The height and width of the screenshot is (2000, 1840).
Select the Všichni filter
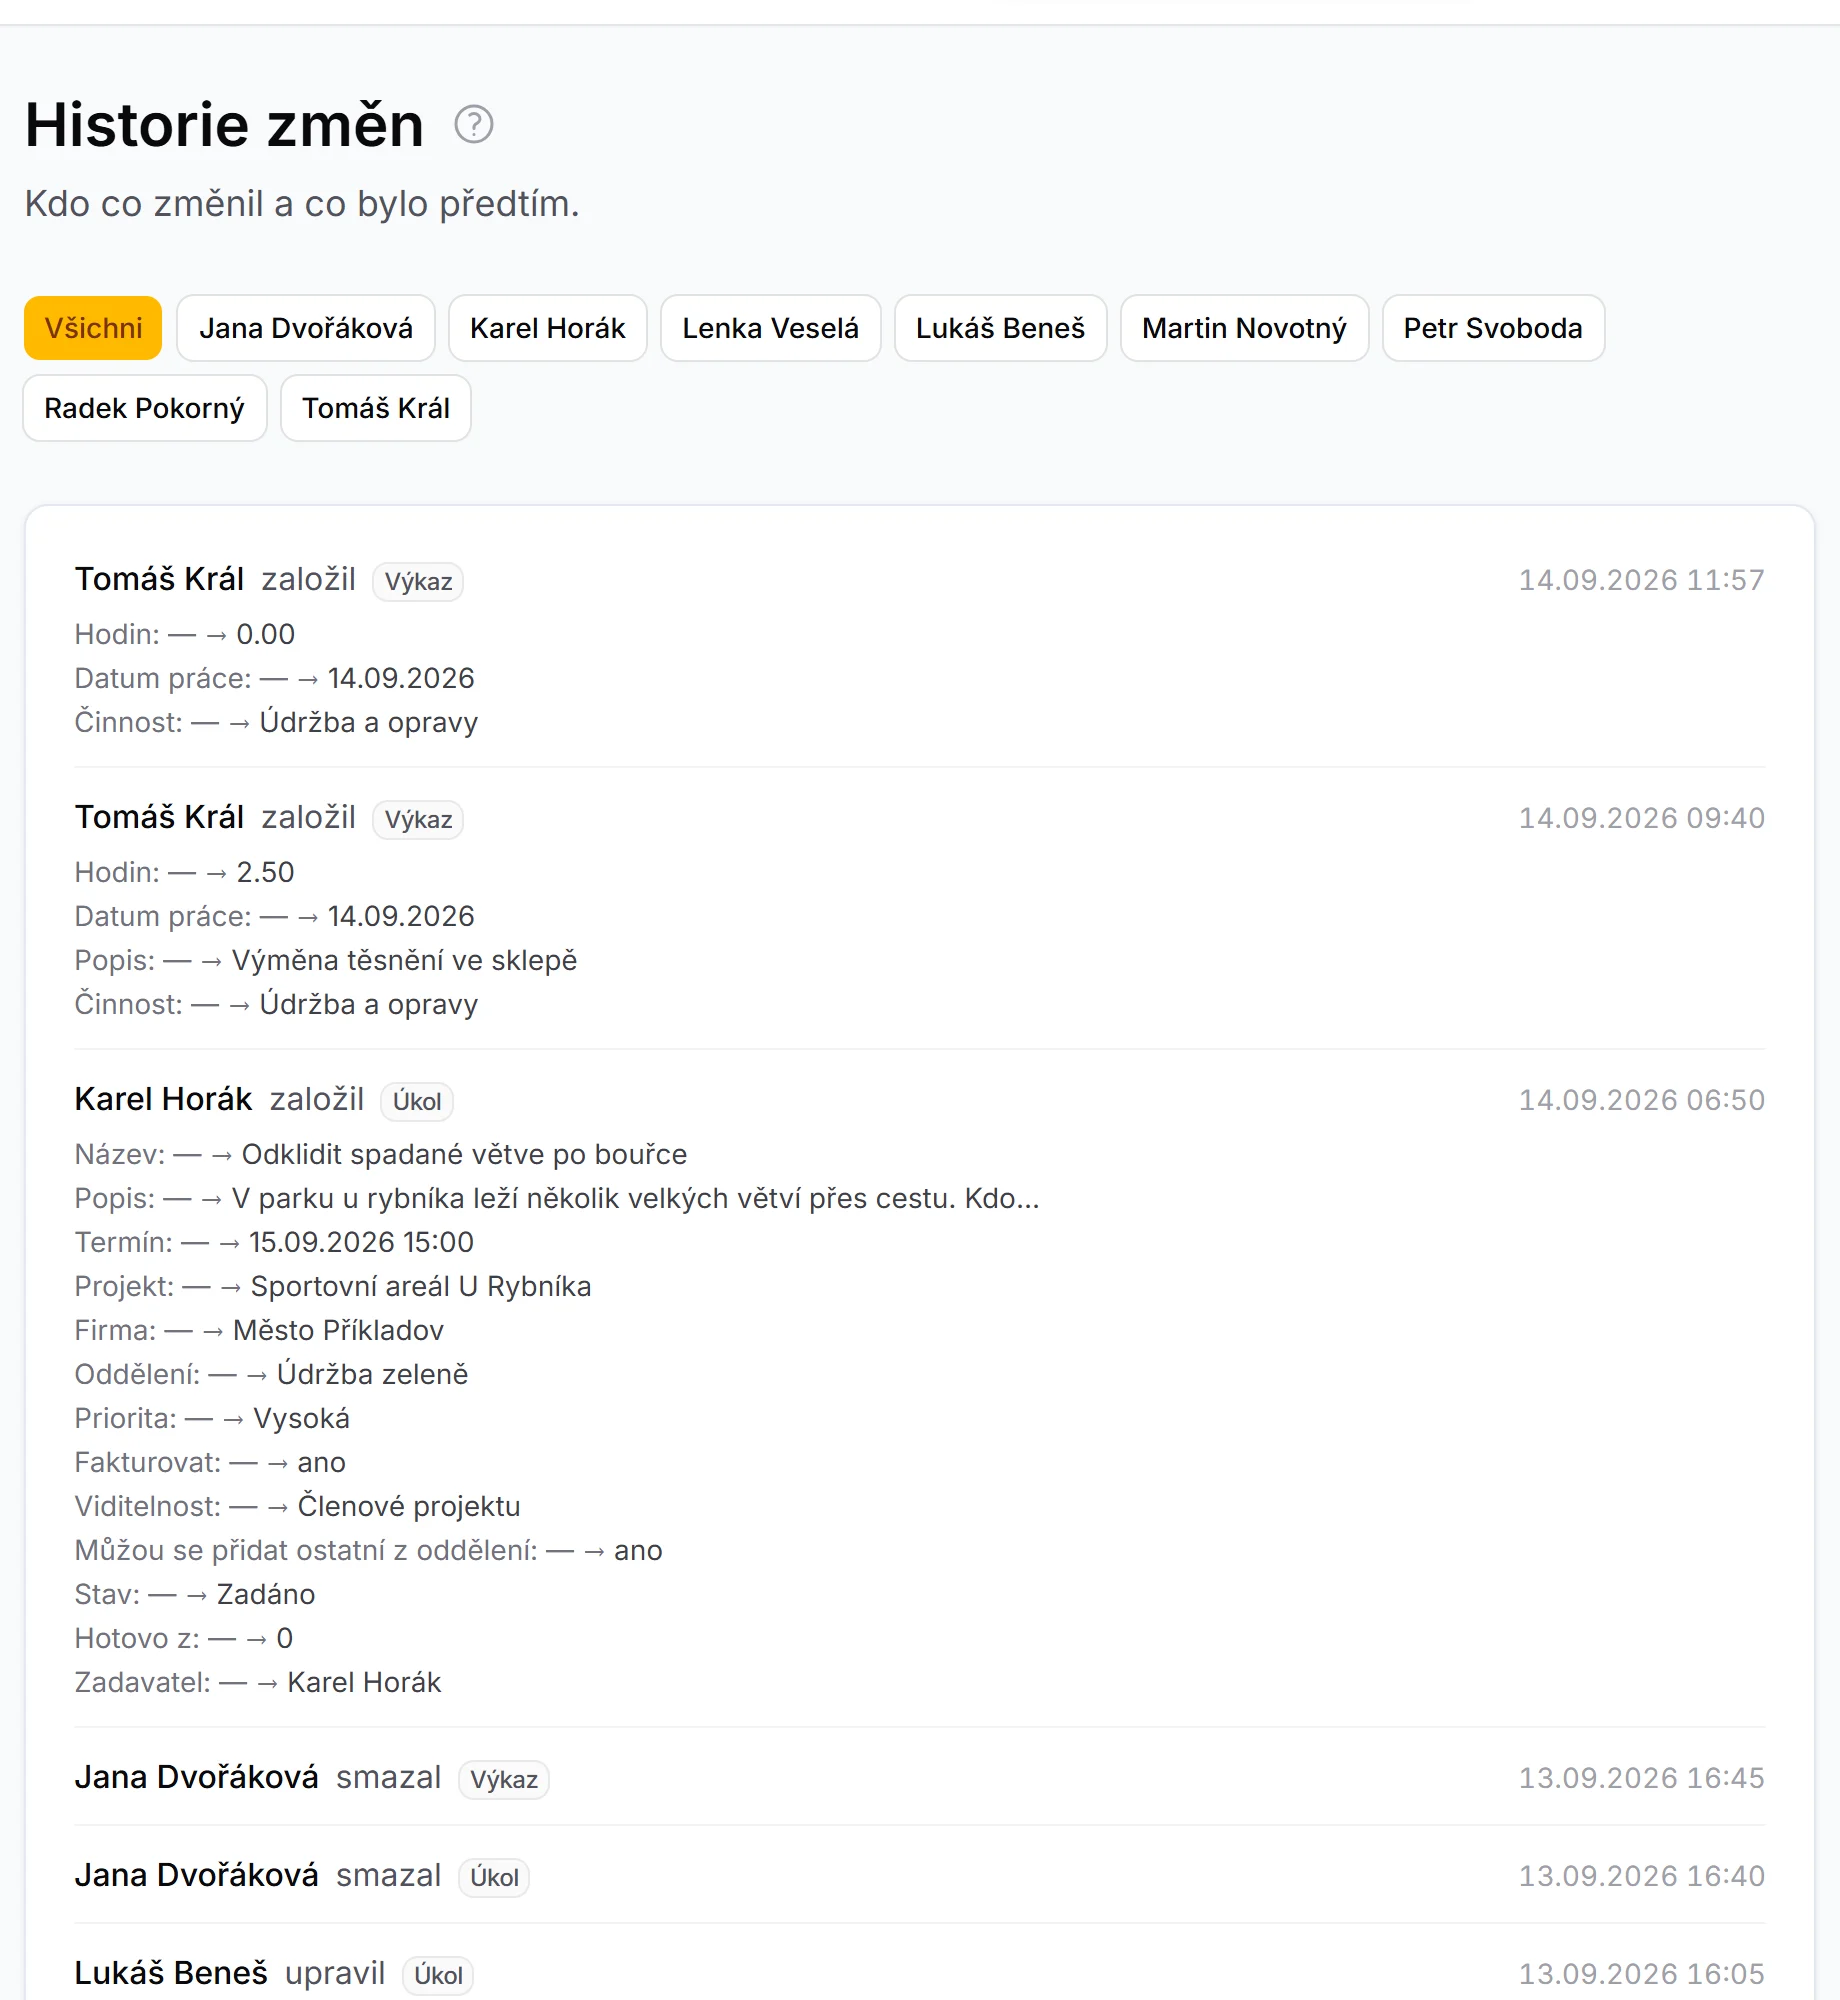[93, 328]
